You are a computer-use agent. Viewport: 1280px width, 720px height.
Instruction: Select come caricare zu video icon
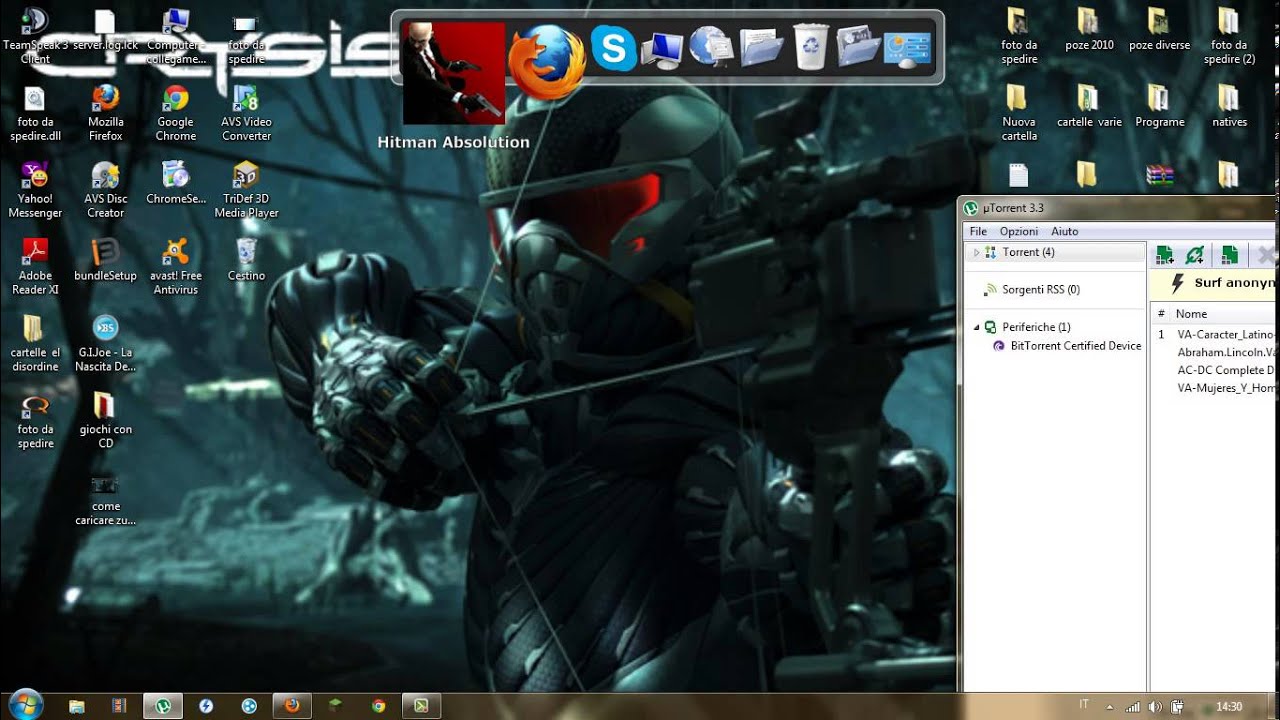click(x=106, y=500)
